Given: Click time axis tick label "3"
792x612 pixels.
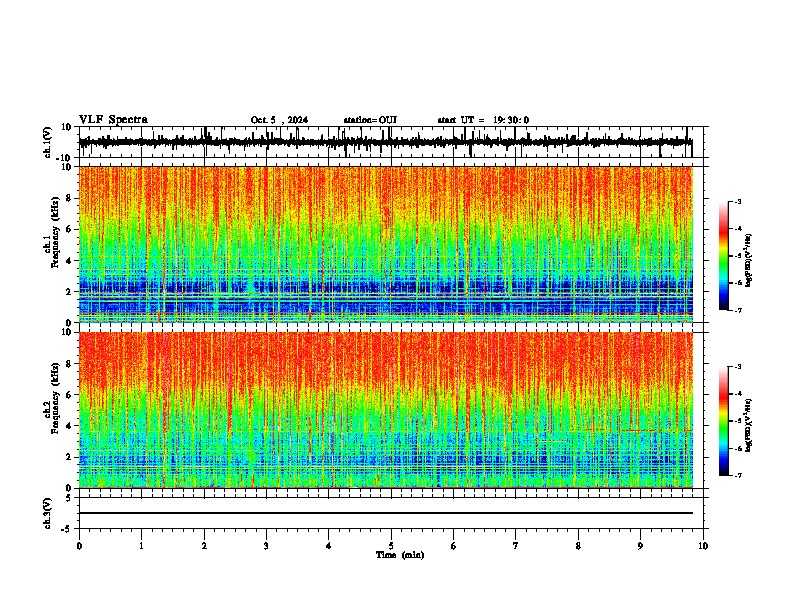Looking at the screenshot, I should (266, 546).
